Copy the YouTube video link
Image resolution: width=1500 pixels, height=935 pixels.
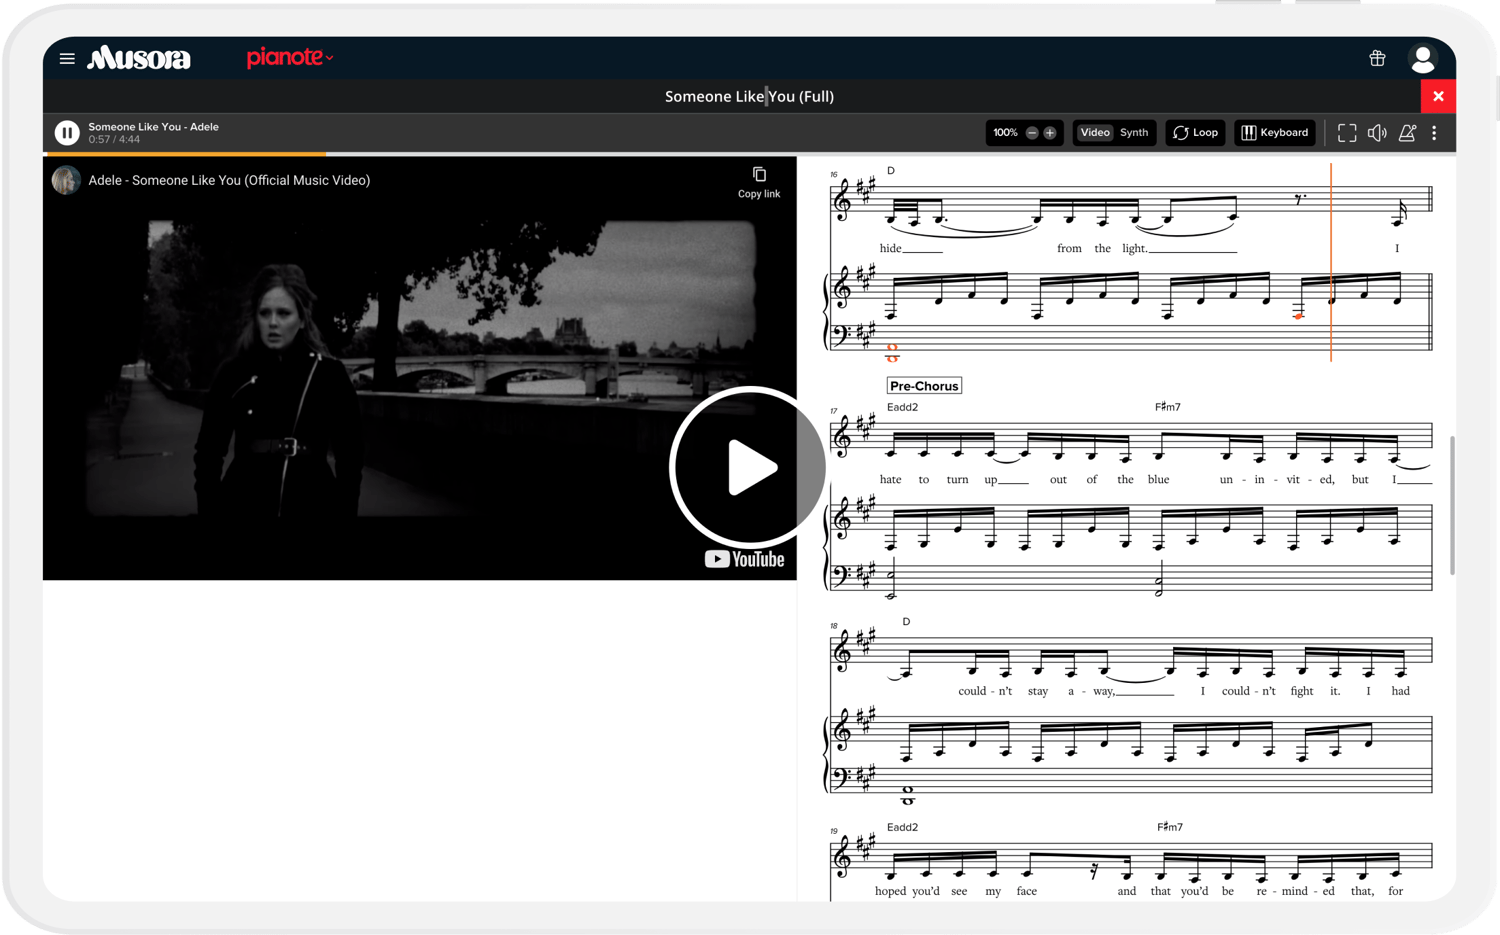(x=759, y=183)
